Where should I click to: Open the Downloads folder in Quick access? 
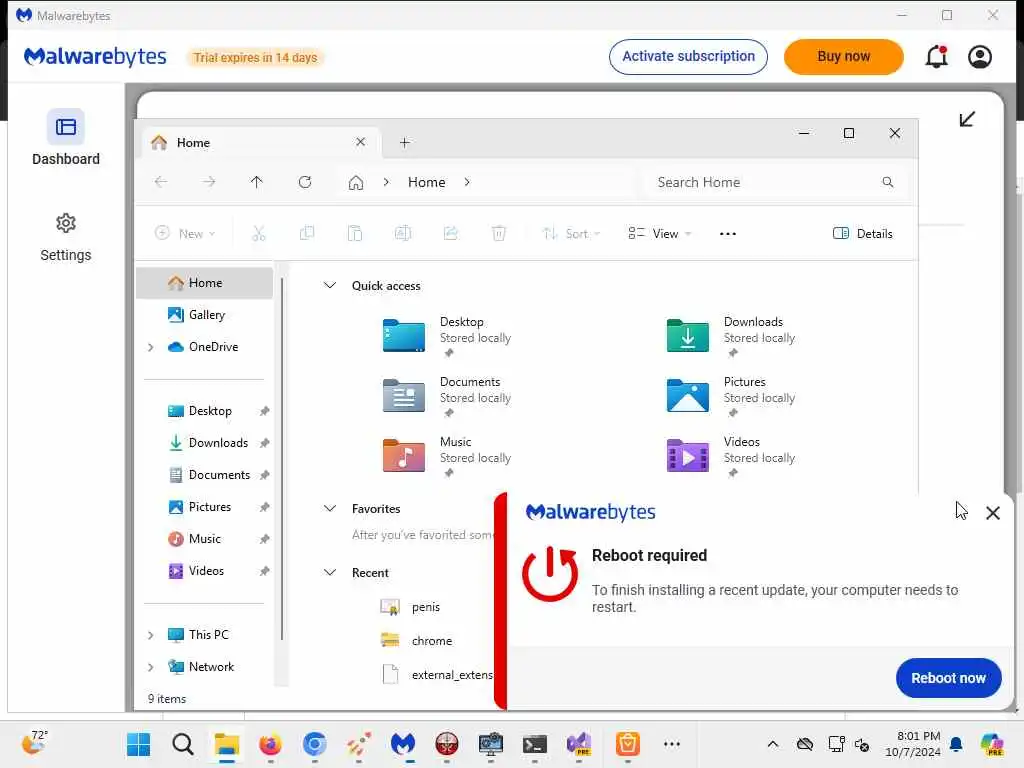(x=731, y=336)
